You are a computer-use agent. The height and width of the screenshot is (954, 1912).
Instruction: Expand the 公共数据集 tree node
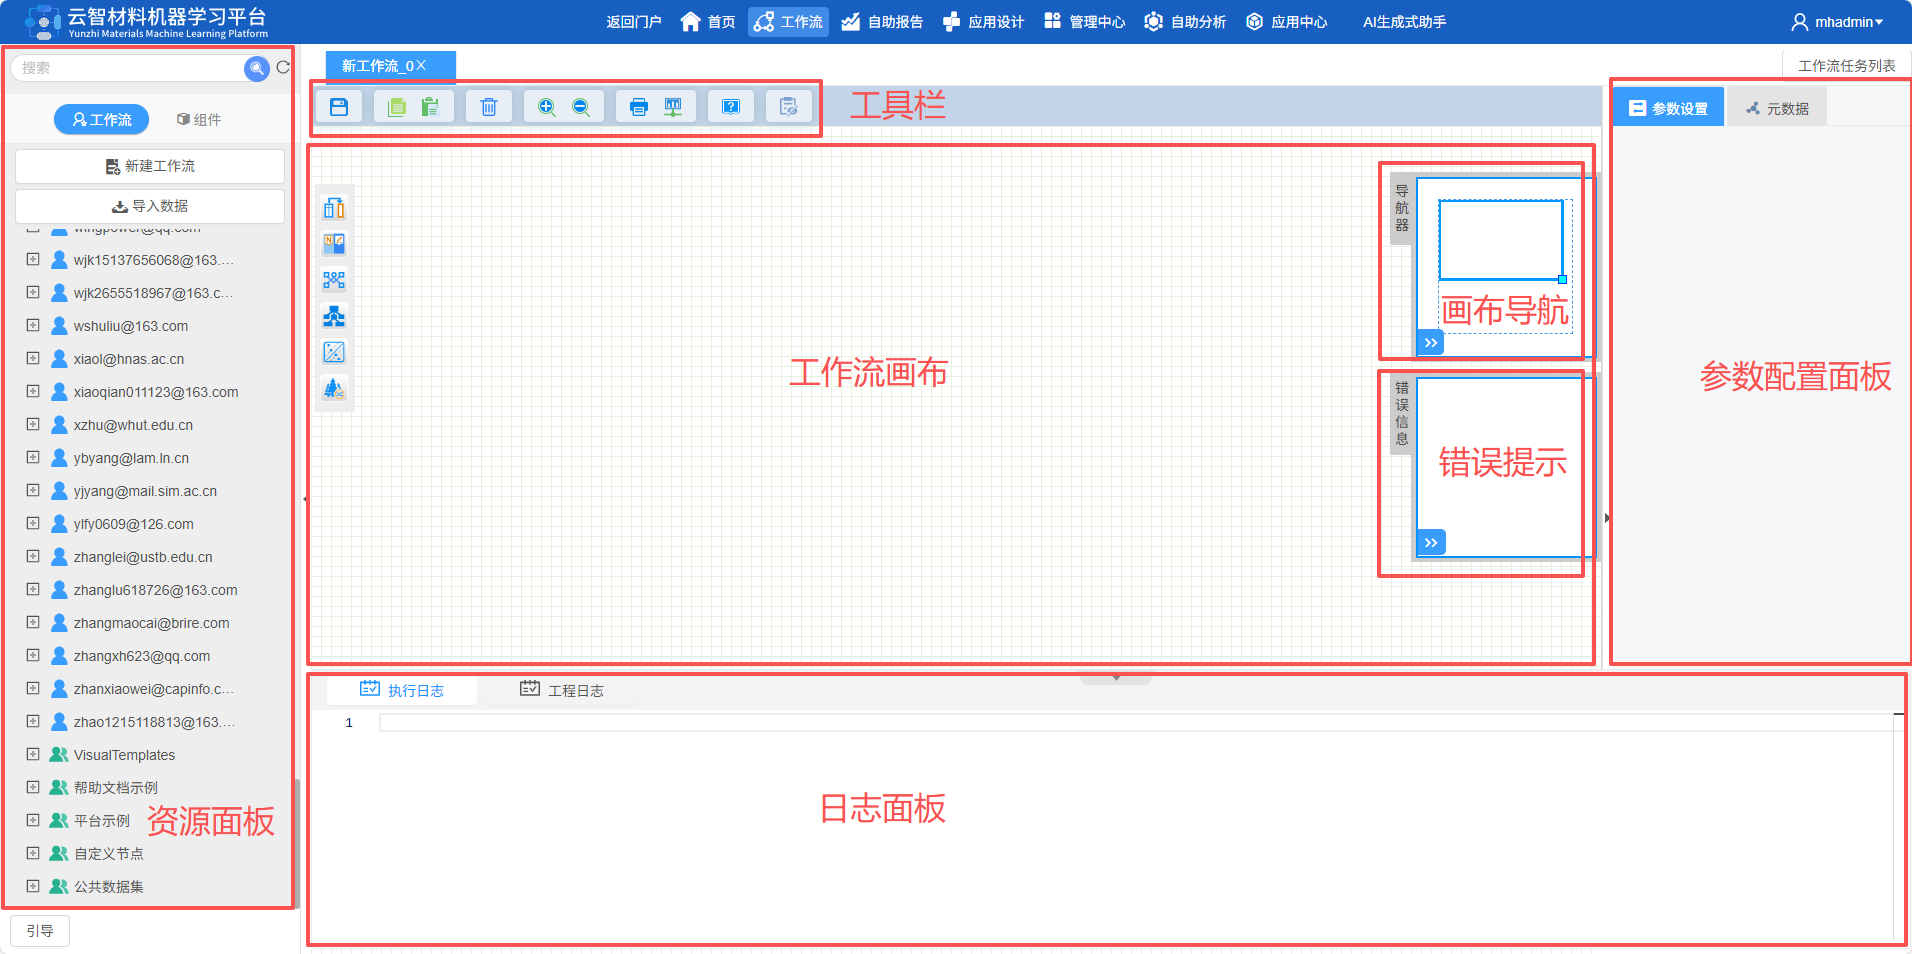pyautogui.click(x=32, y=886)
